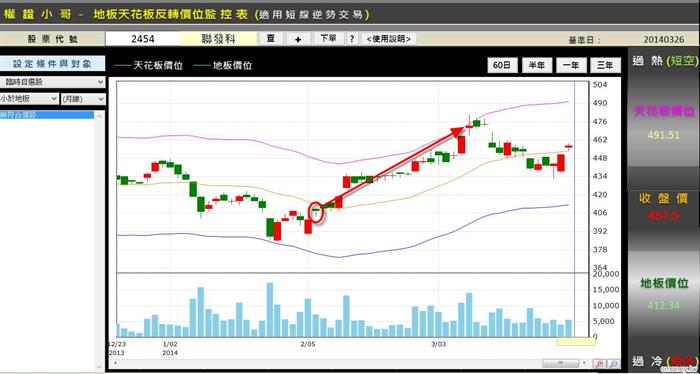Click the list scrollbar down arrow
This screenshot has width=700, height=374.
point(99,367)
